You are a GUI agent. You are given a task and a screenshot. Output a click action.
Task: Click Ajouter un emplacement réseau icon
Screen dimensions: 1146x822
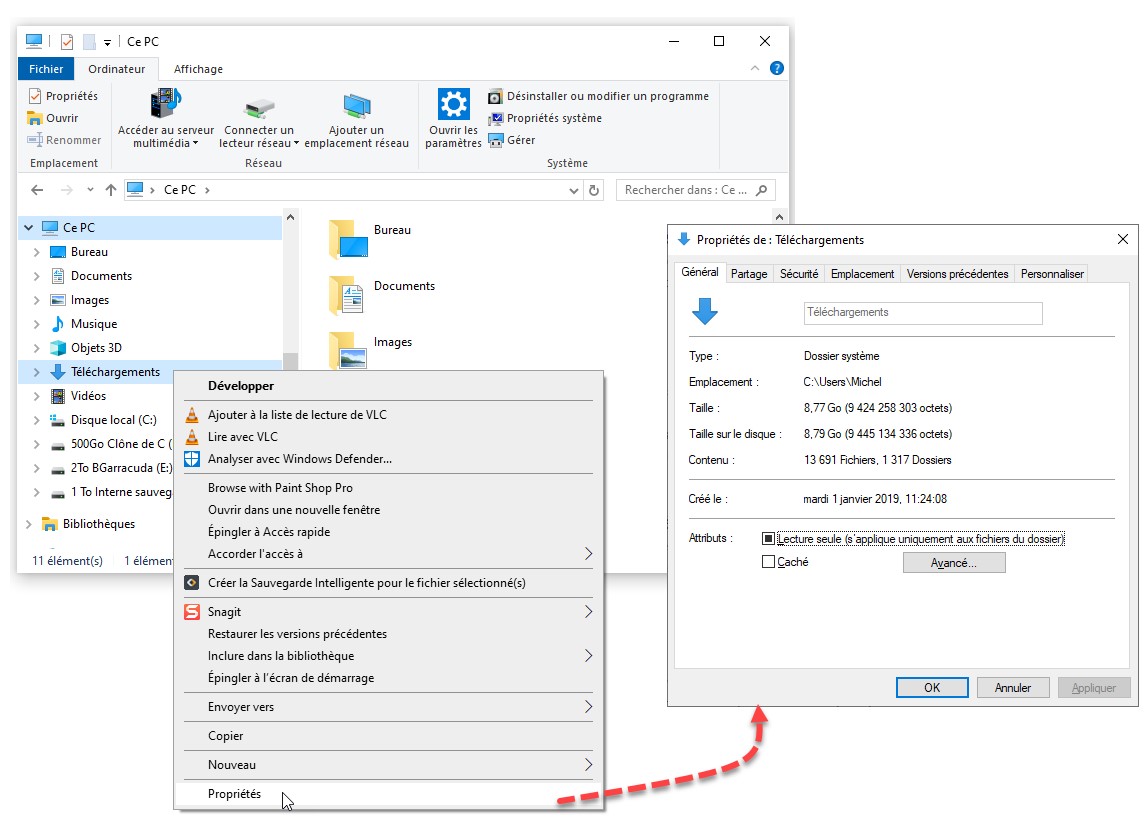point(357,106)
